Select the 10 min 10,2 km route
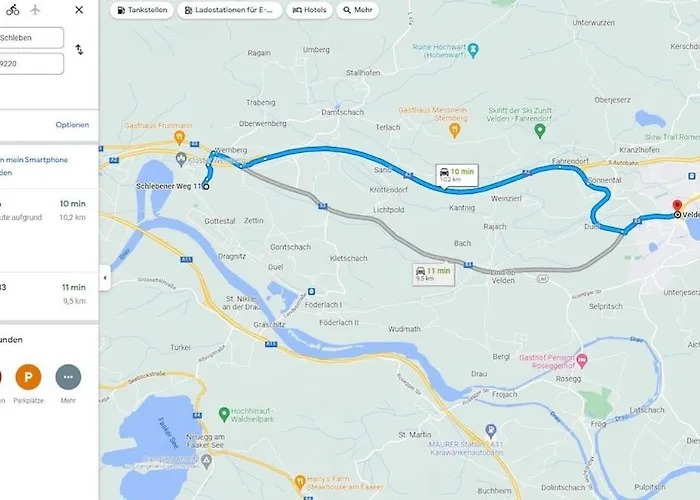 [49, 211]
